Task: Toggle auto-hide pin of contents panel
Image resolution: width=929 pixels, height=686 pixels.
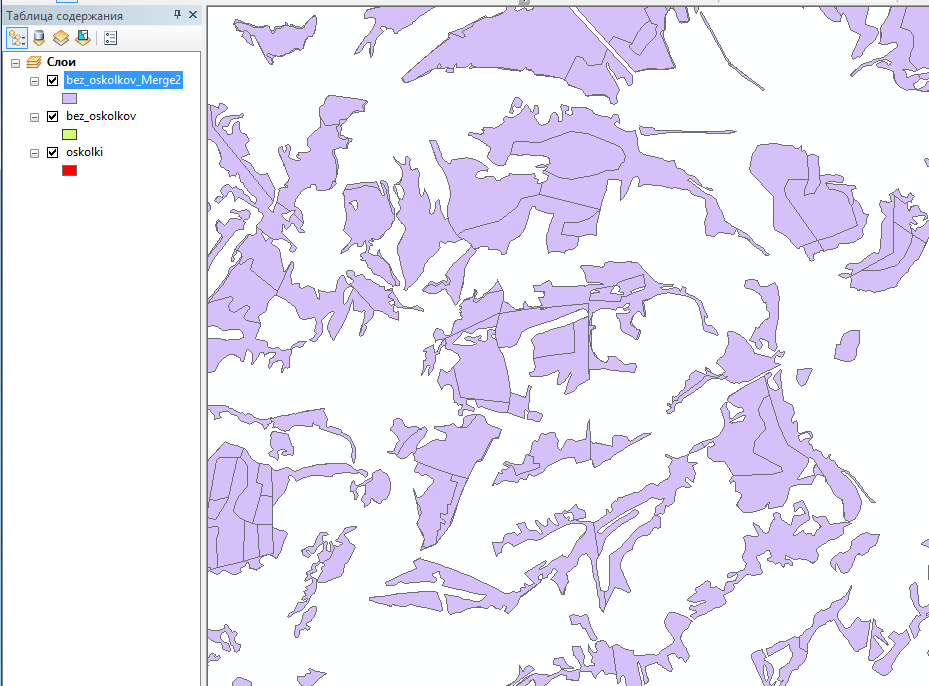Action: (x=177, y=15)
